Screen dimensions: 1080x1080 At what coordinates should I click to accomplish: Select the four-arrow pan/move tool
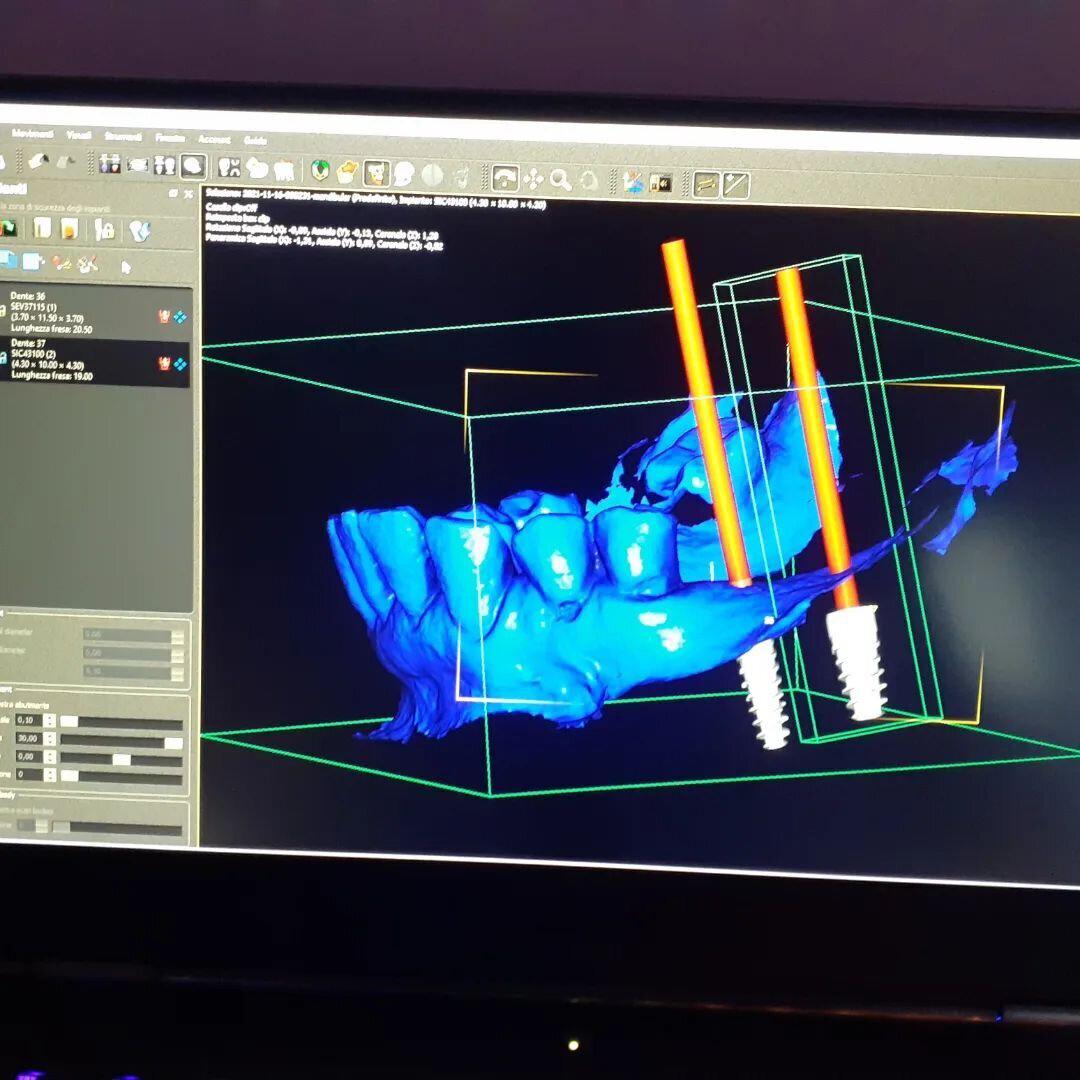point(533,178)
